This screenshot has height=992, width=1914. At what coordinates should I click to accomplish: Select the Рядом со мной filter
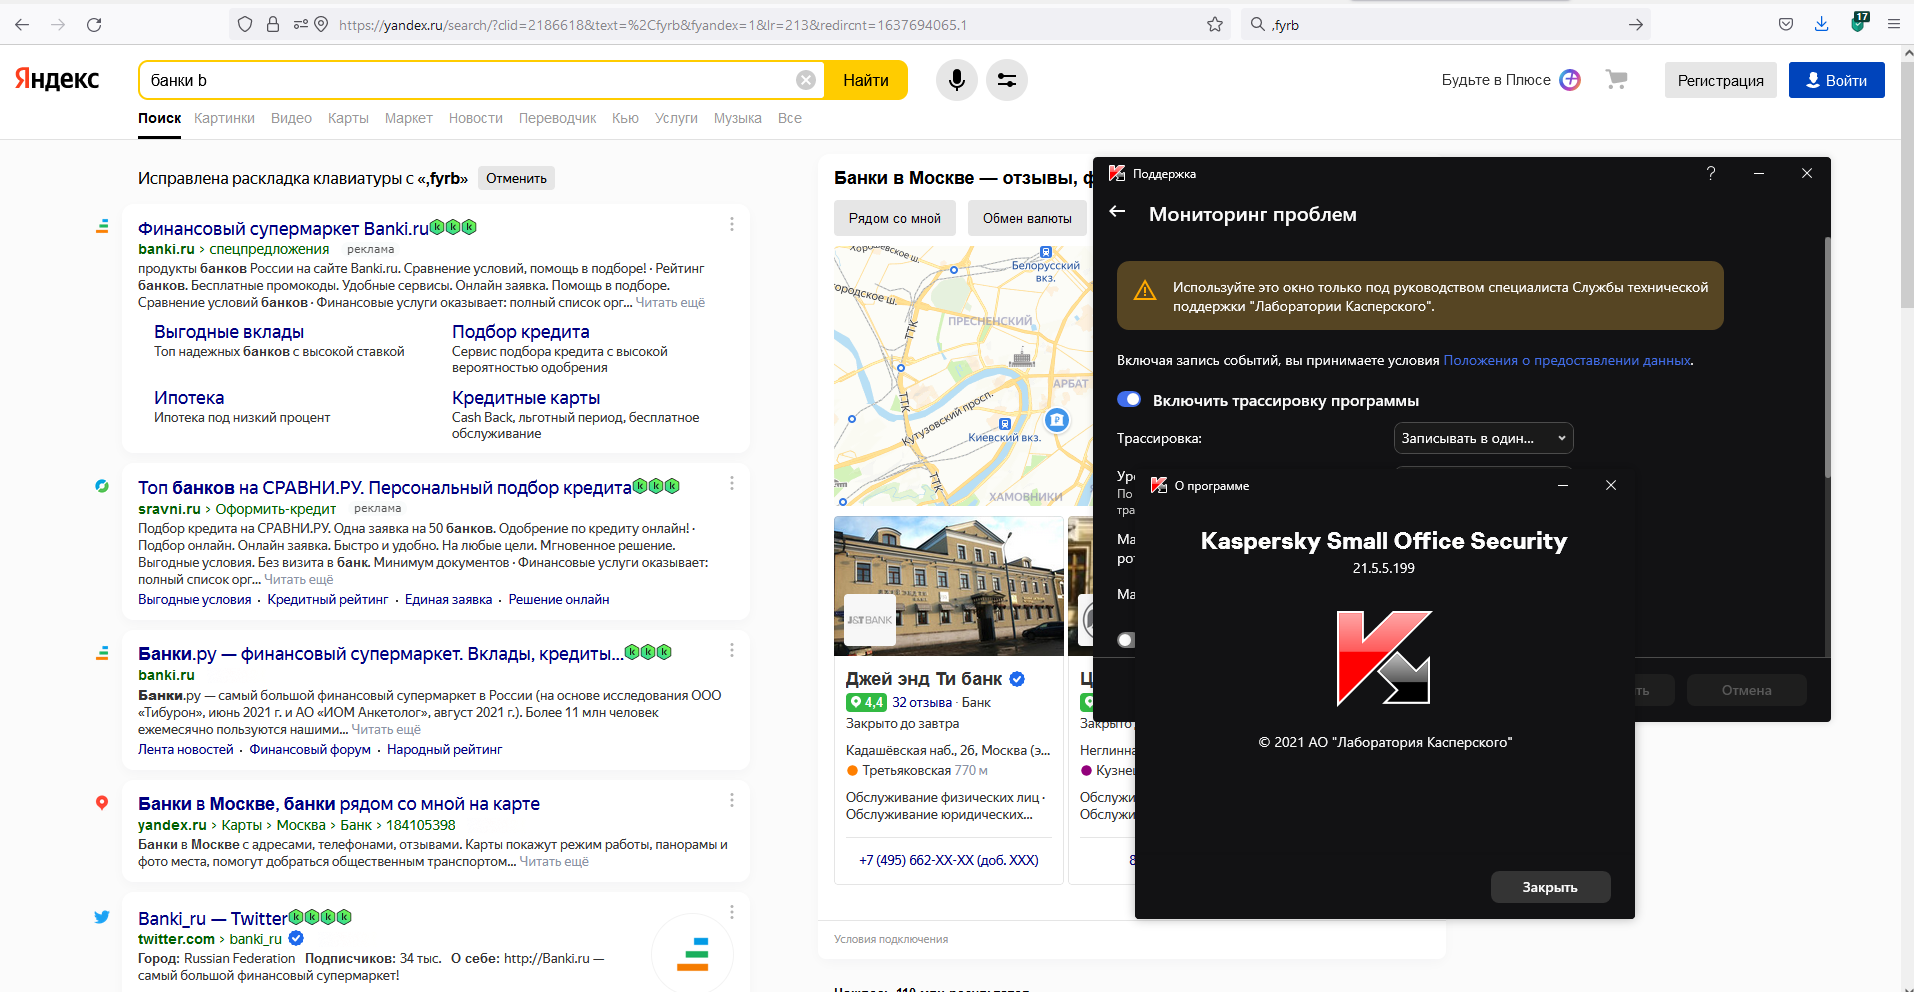[x=894, y=218]
